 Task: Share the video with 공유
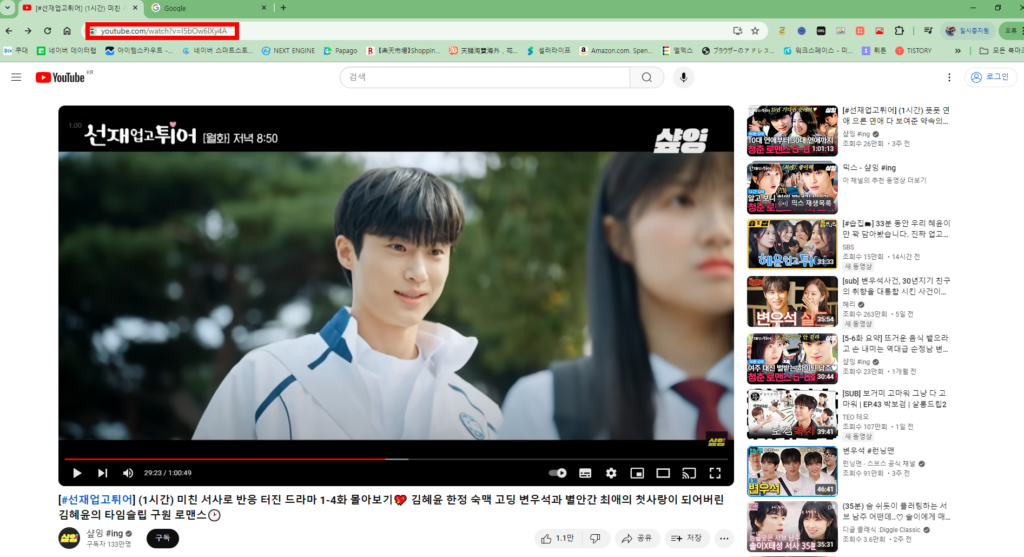(637, 538)
